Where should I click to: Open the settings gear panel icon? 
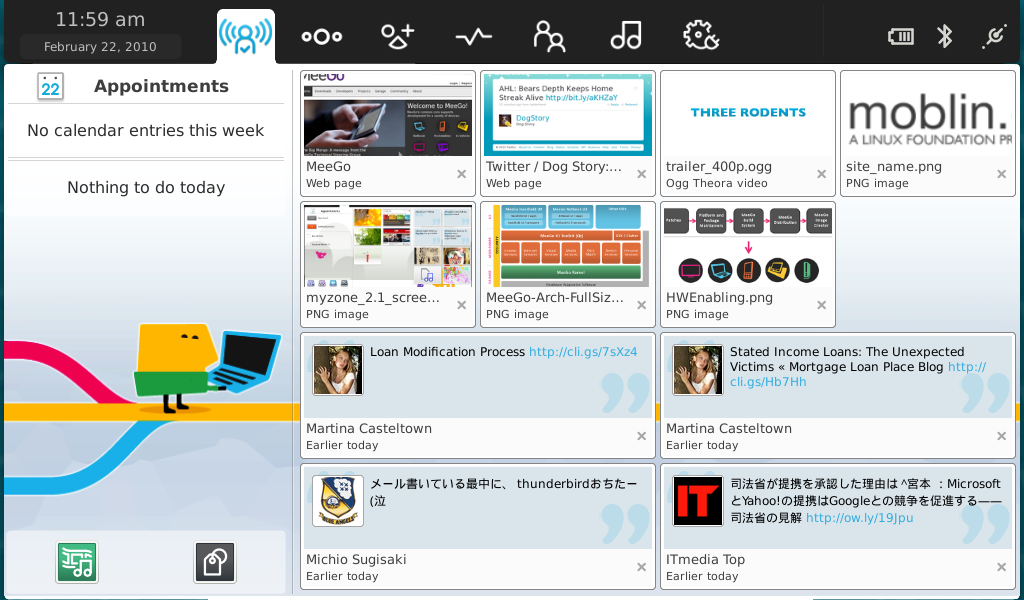701,35
